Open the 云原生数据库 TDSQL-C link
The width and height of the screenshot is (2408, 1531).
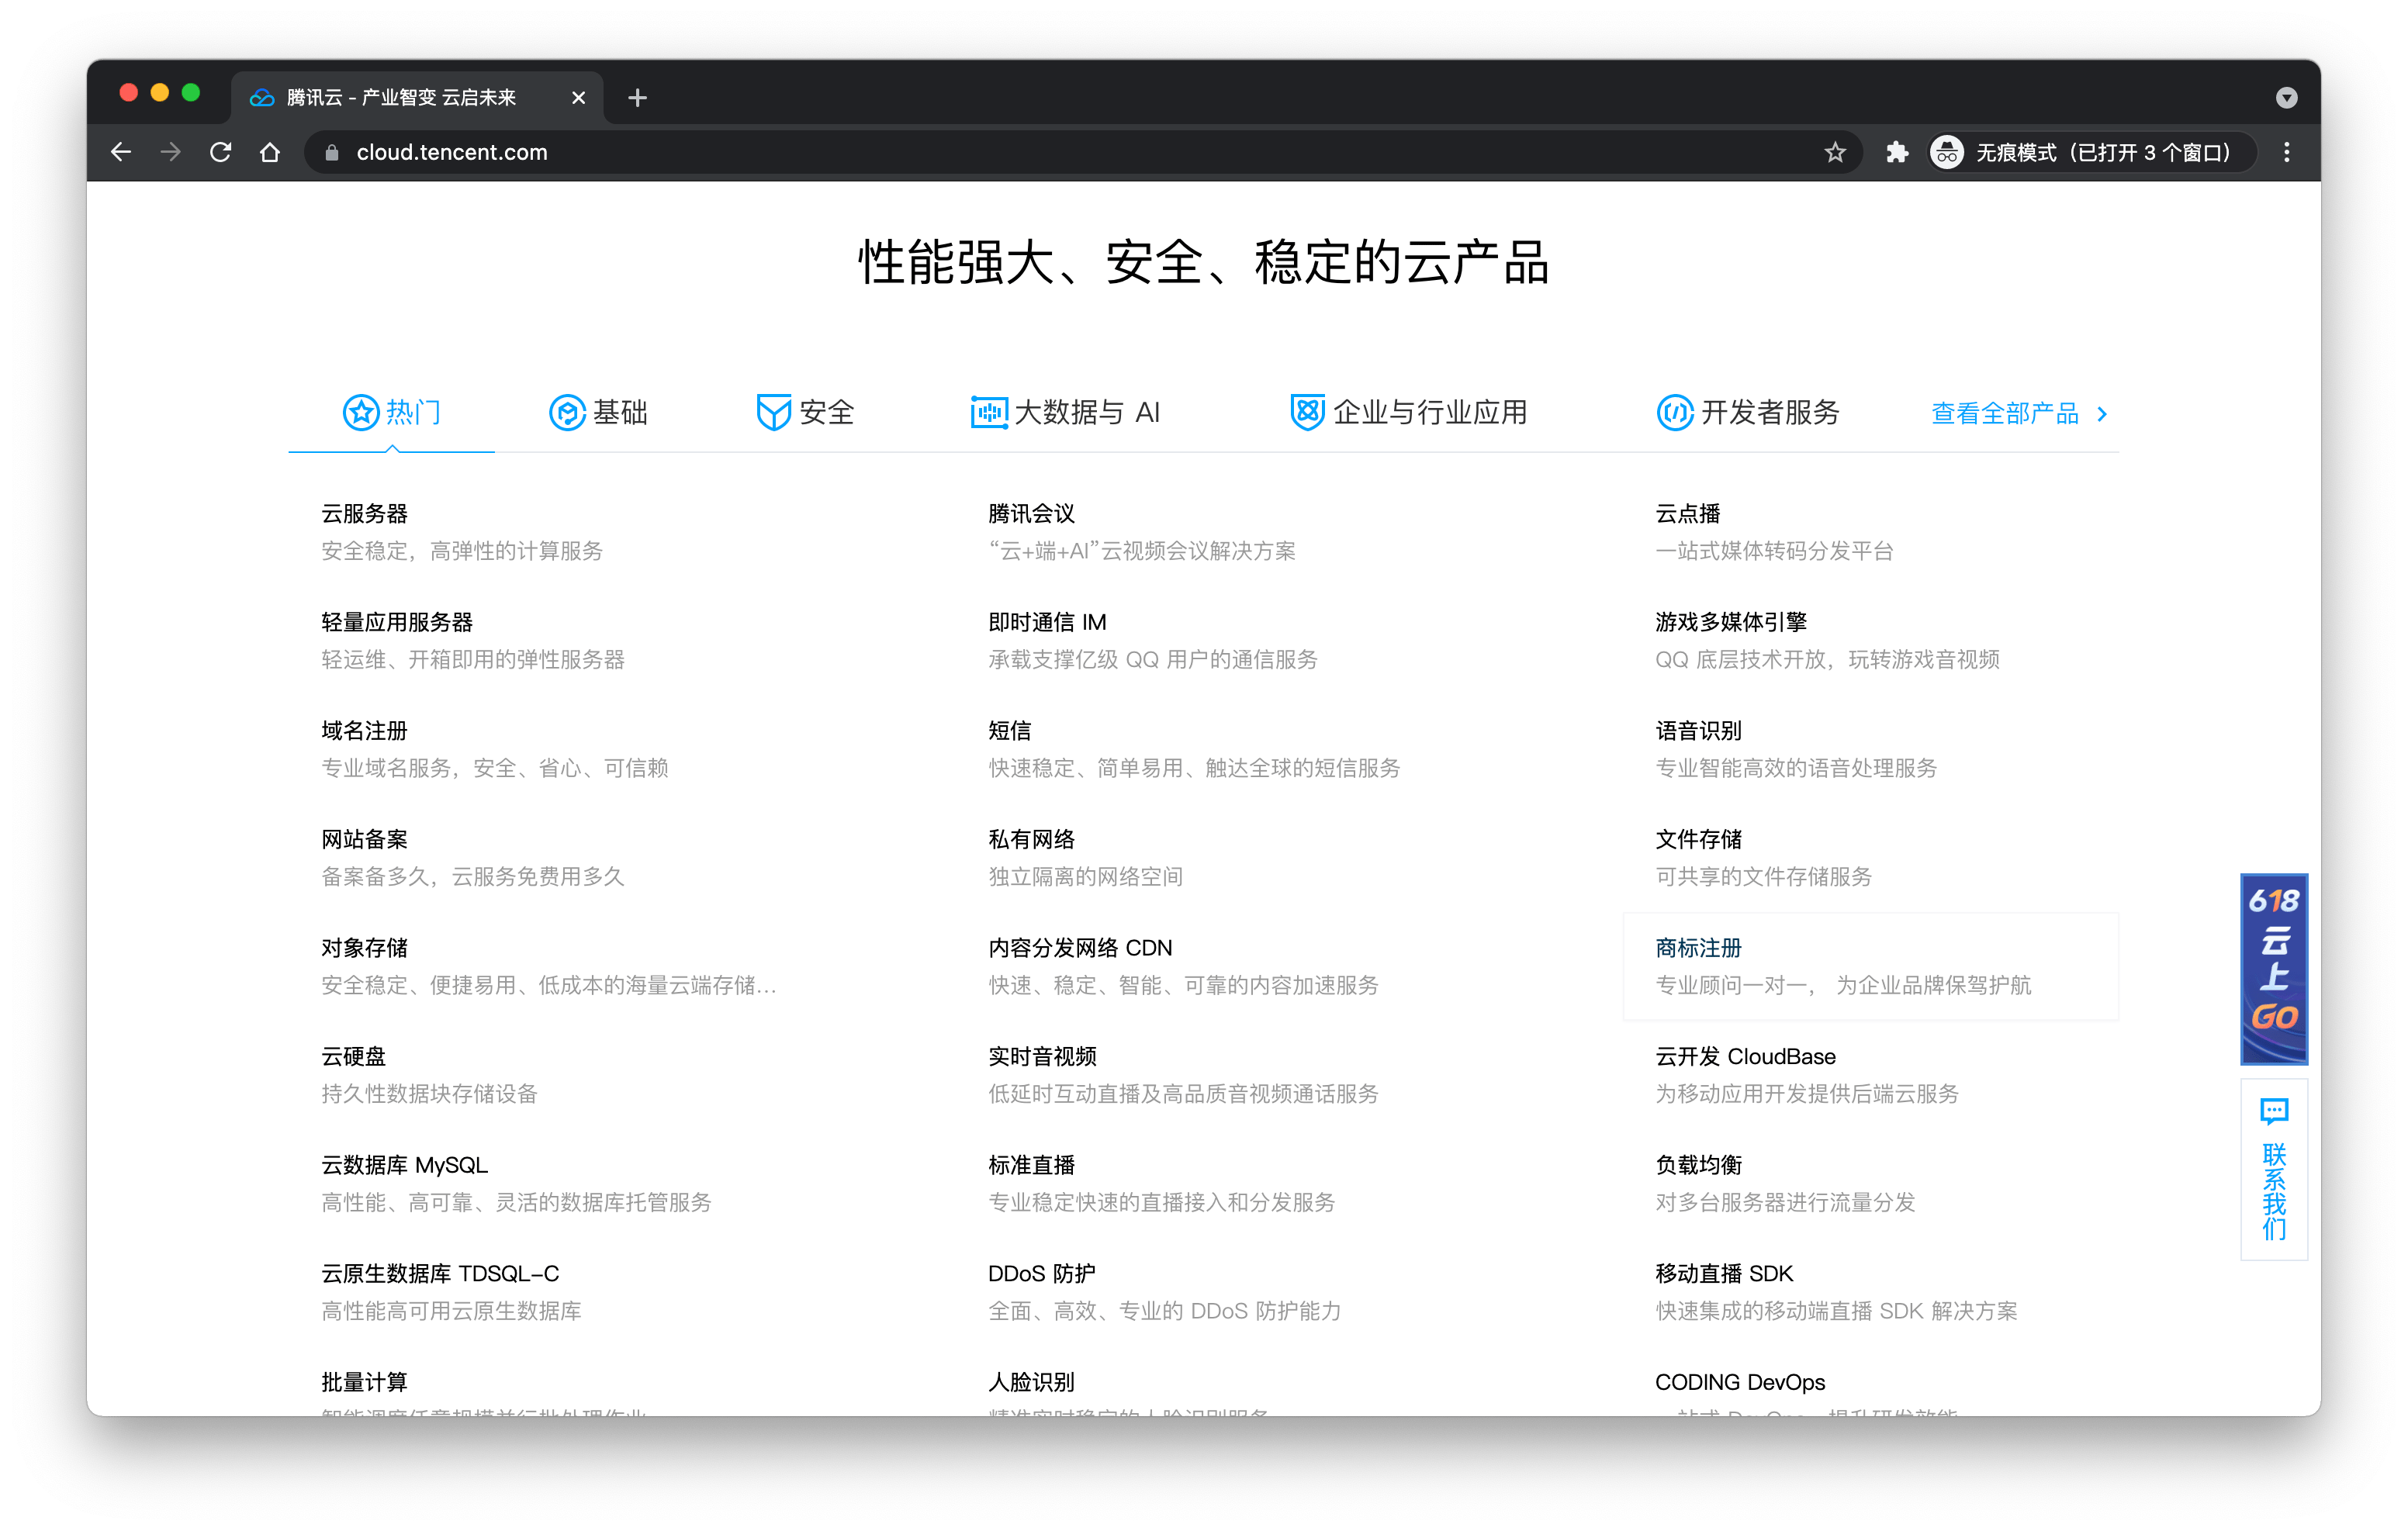pyautogui.click(x=440, y=1273)
